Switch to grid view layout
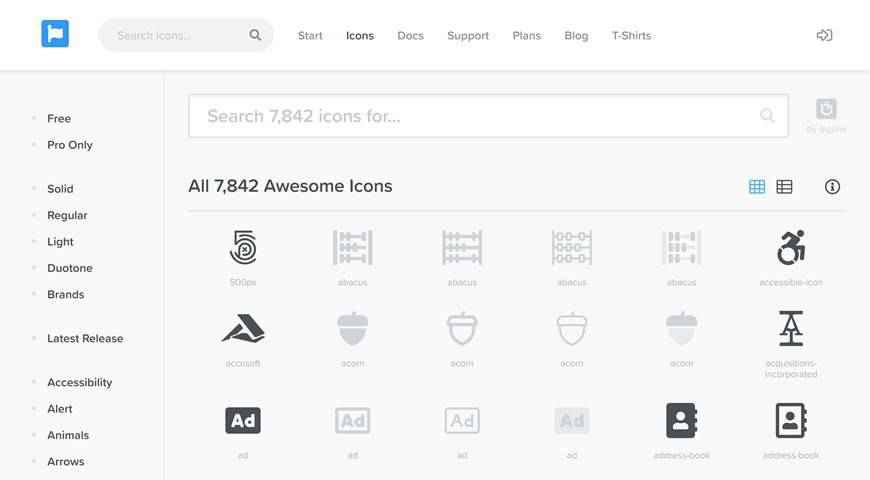Image resolution: width=870 pixels, height=480 pixels. [757, 186]
